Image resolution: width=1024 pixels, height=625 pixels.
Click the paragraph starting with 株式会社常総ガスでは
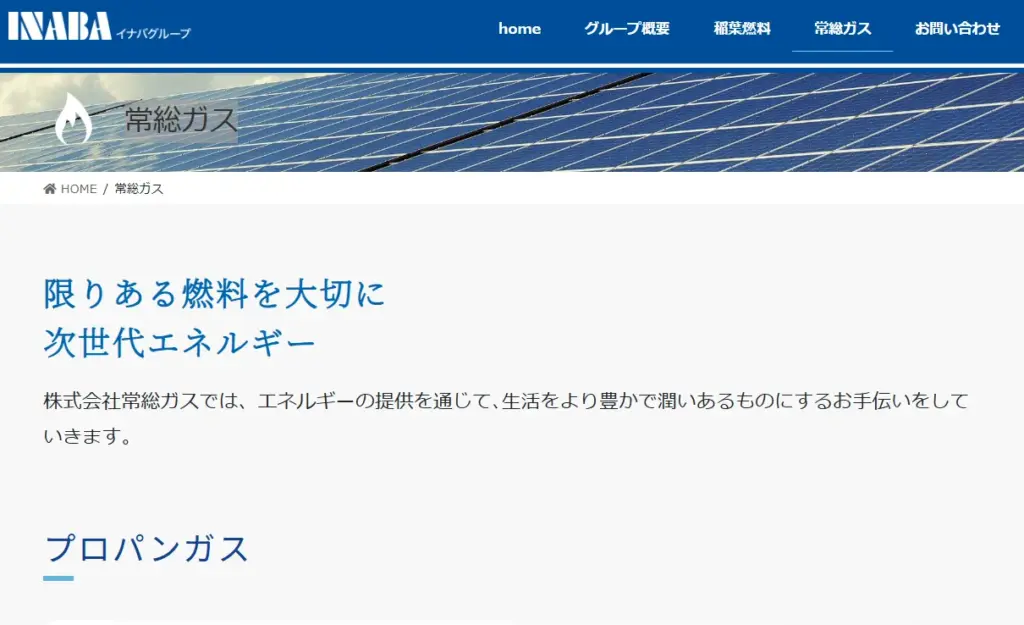click(506, 402)
